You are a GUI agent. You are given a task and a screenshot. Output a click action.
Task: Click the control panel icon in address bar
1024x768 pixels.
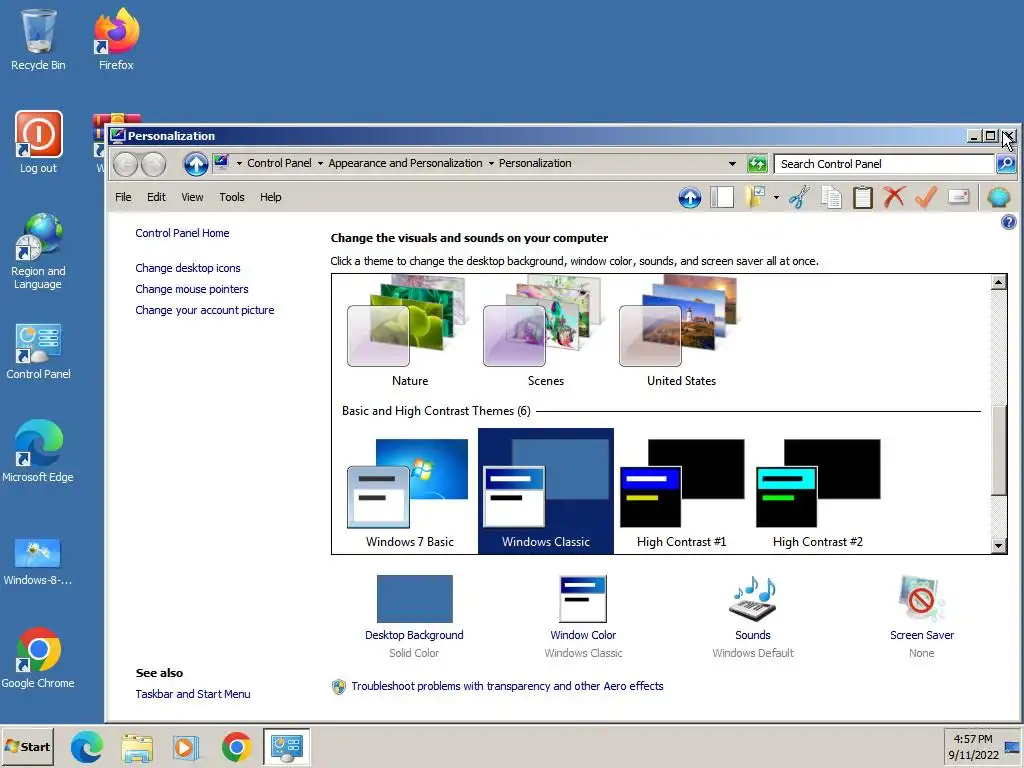(221, 163)
